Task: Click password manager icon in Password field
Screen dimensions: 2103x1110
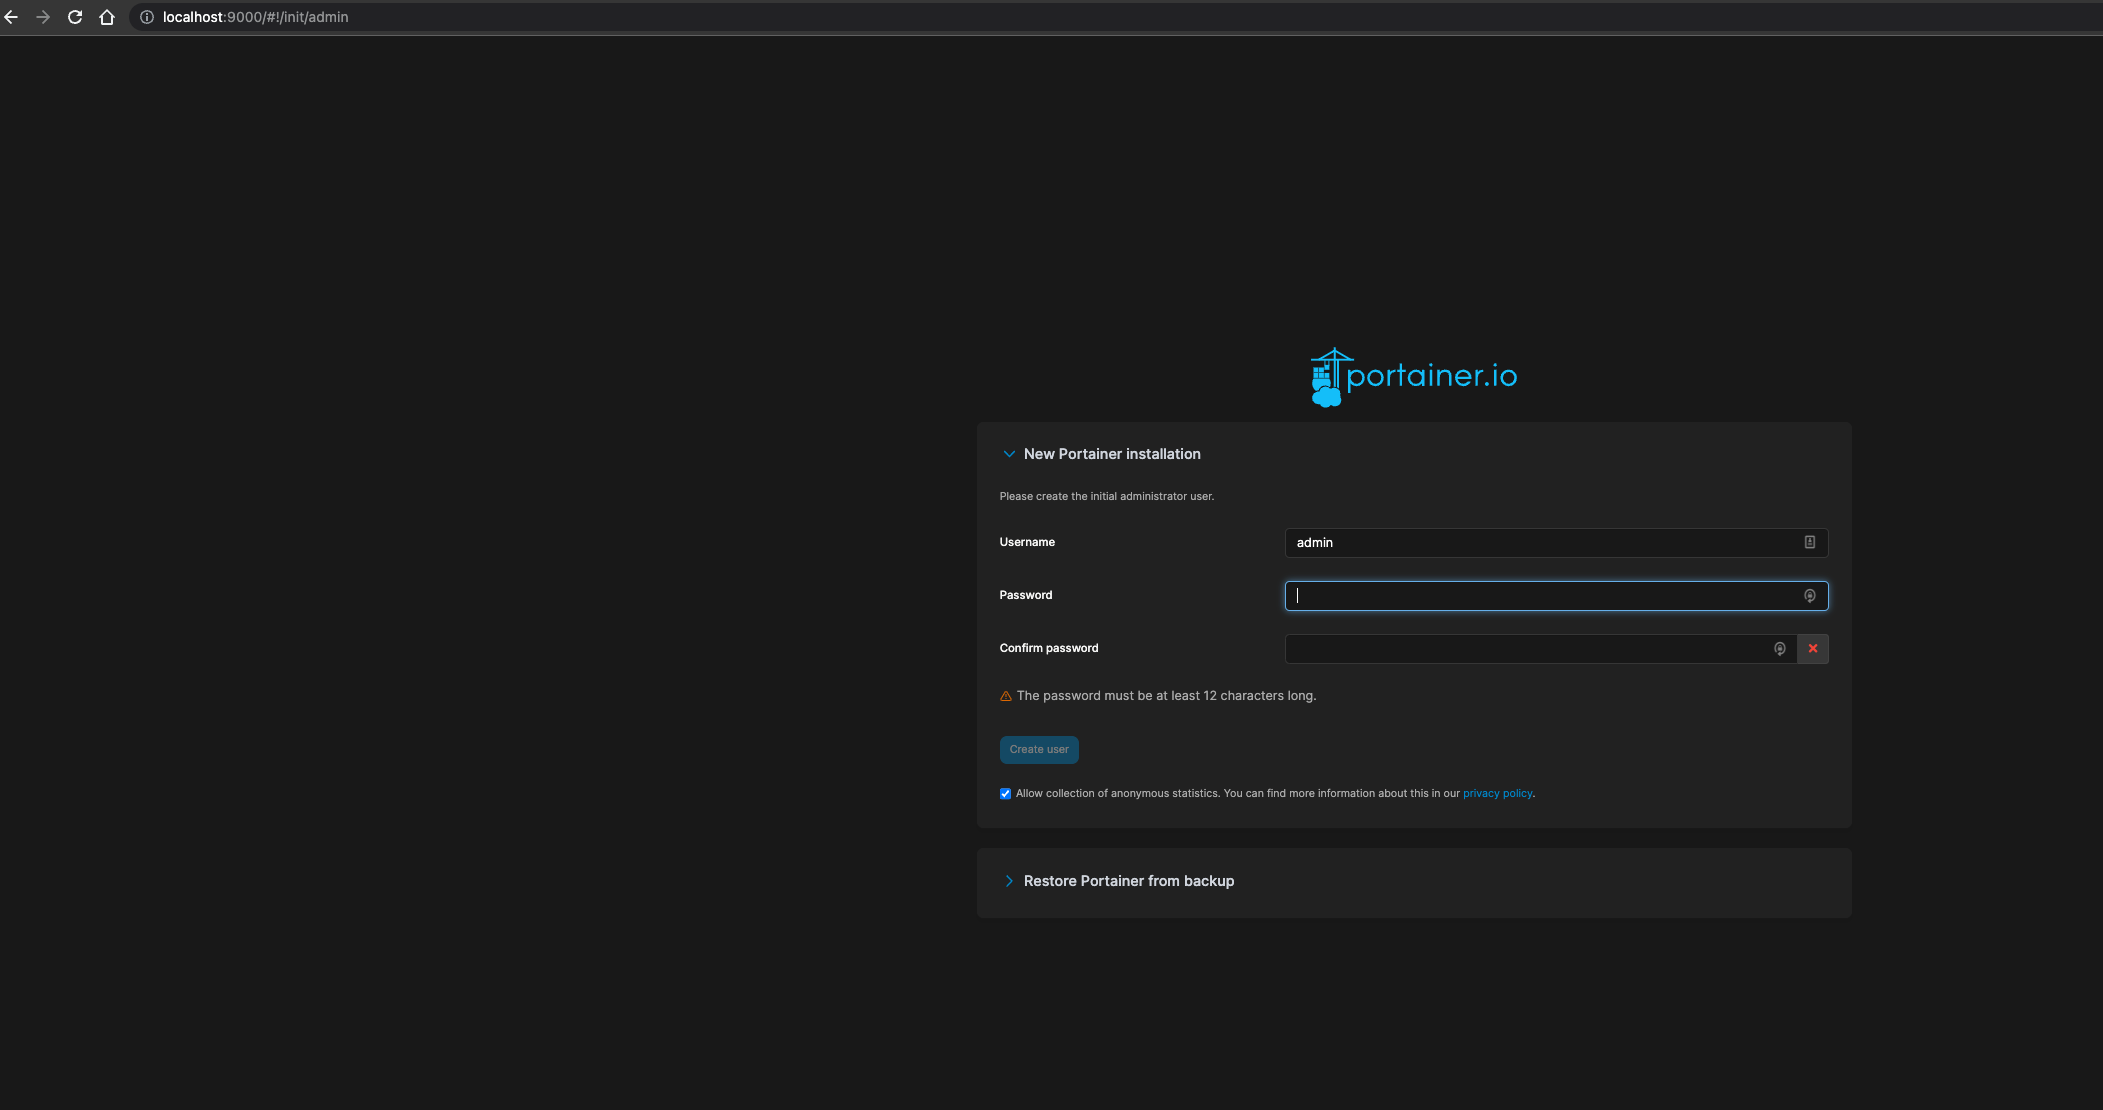Action: click(x=1809, y=596)
